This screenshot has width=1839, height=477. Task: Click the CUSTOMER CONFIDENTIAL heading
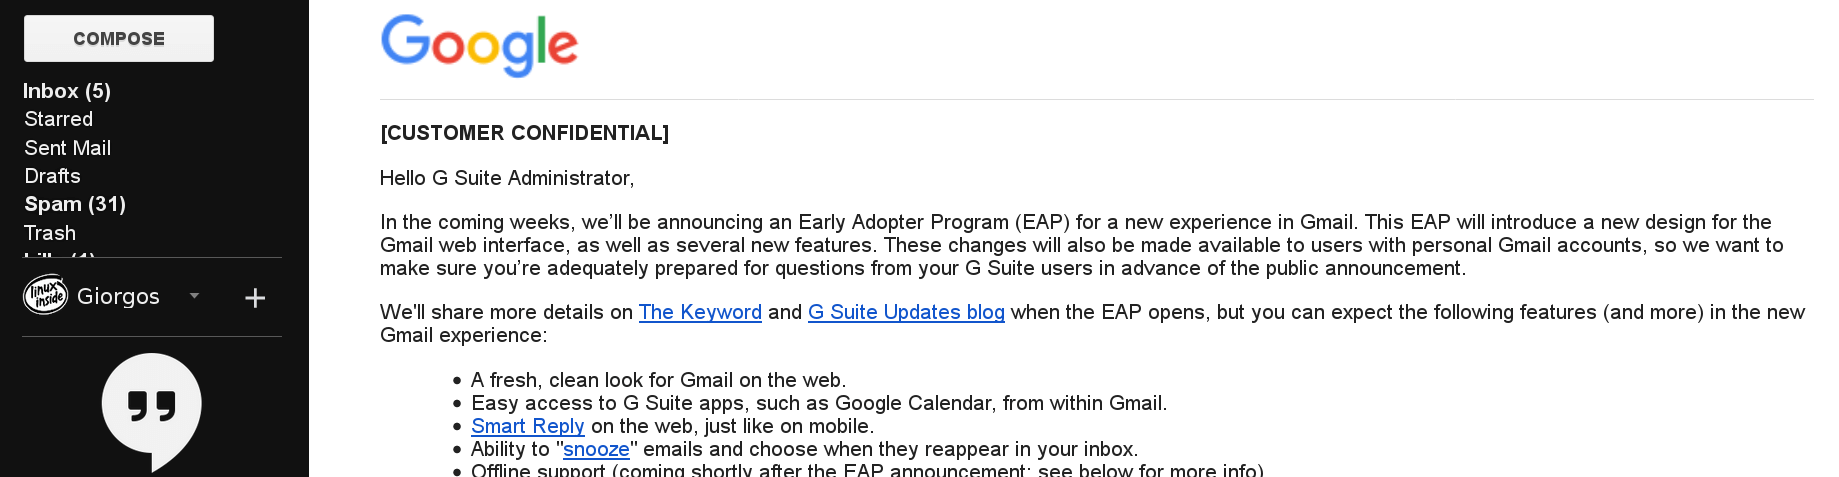tap(525, 133)
